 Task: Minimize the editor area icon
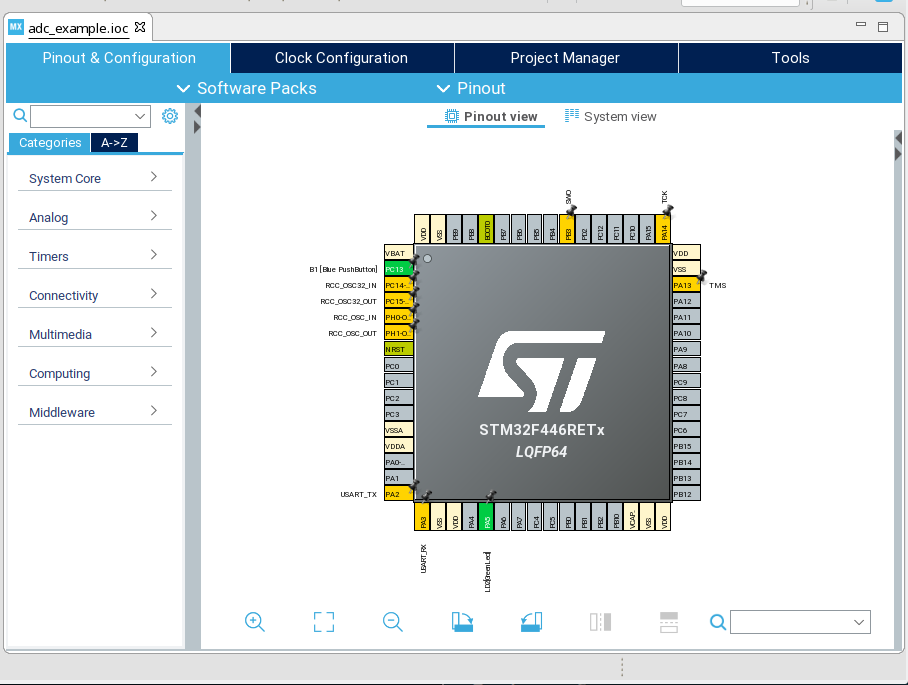[x=861, y=24]
